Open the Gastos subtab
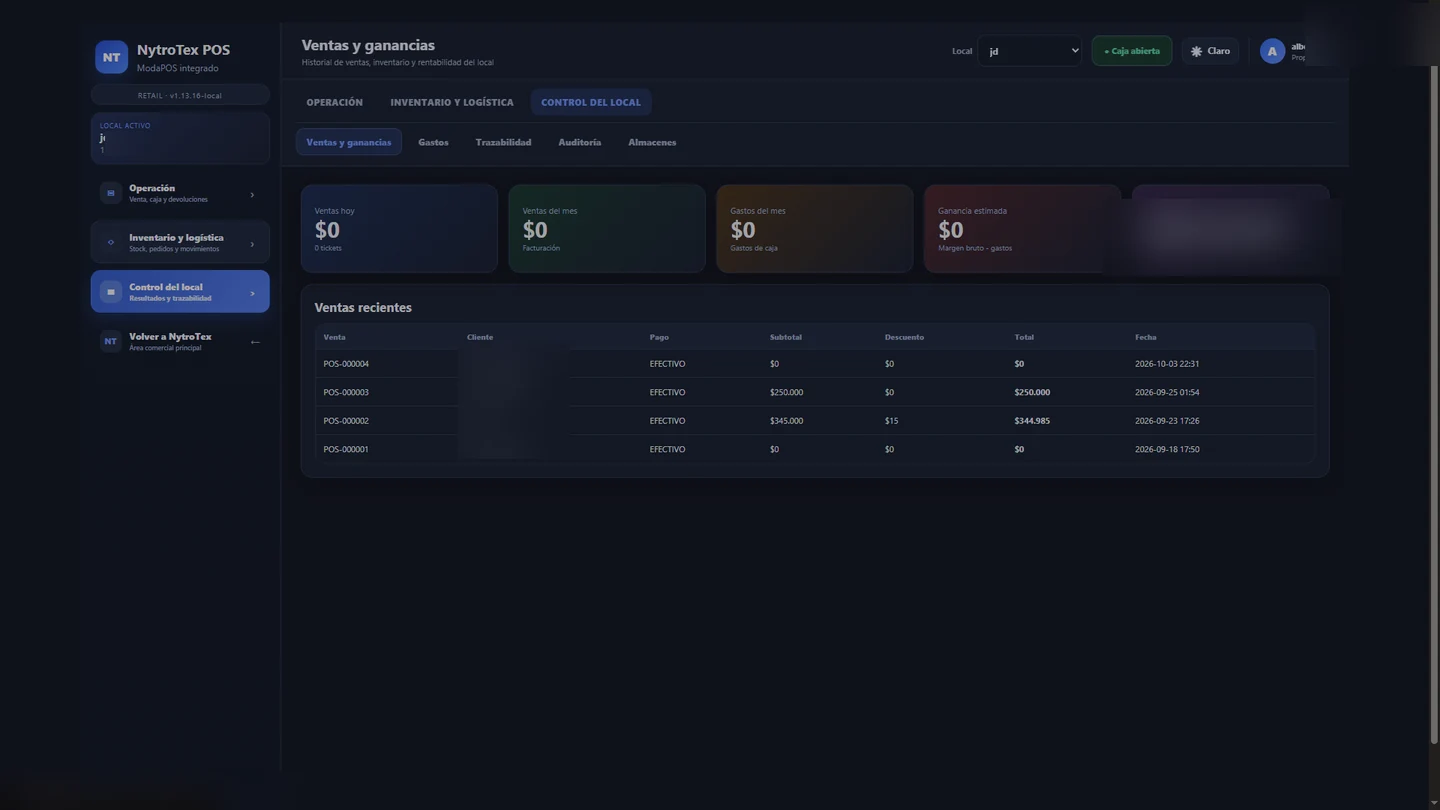 [x=433, y=142]
